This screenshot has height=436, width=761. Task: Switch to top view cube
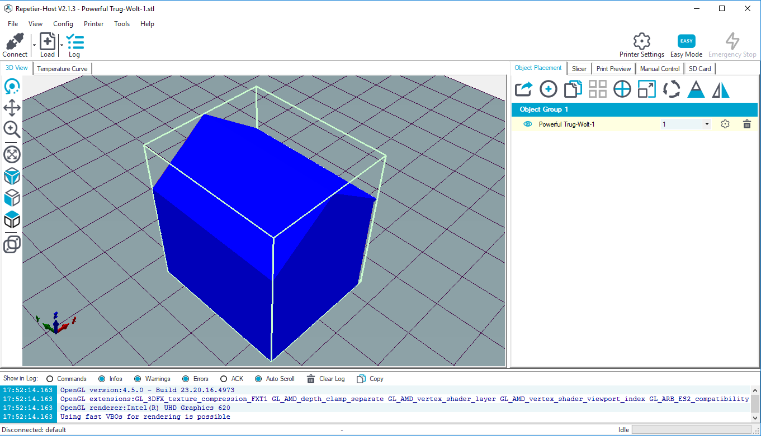tap(12, 219)
